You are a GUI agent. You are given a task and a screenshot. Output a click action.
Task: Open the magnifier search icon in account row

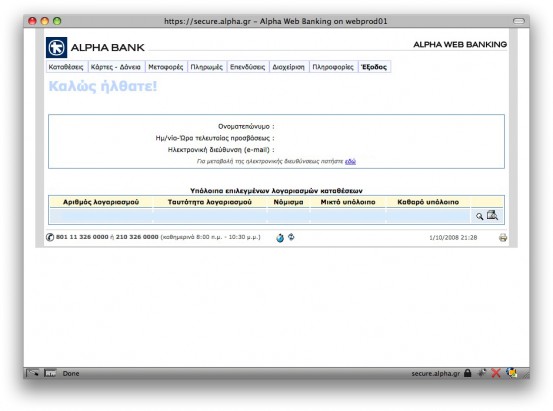[479, 216]
